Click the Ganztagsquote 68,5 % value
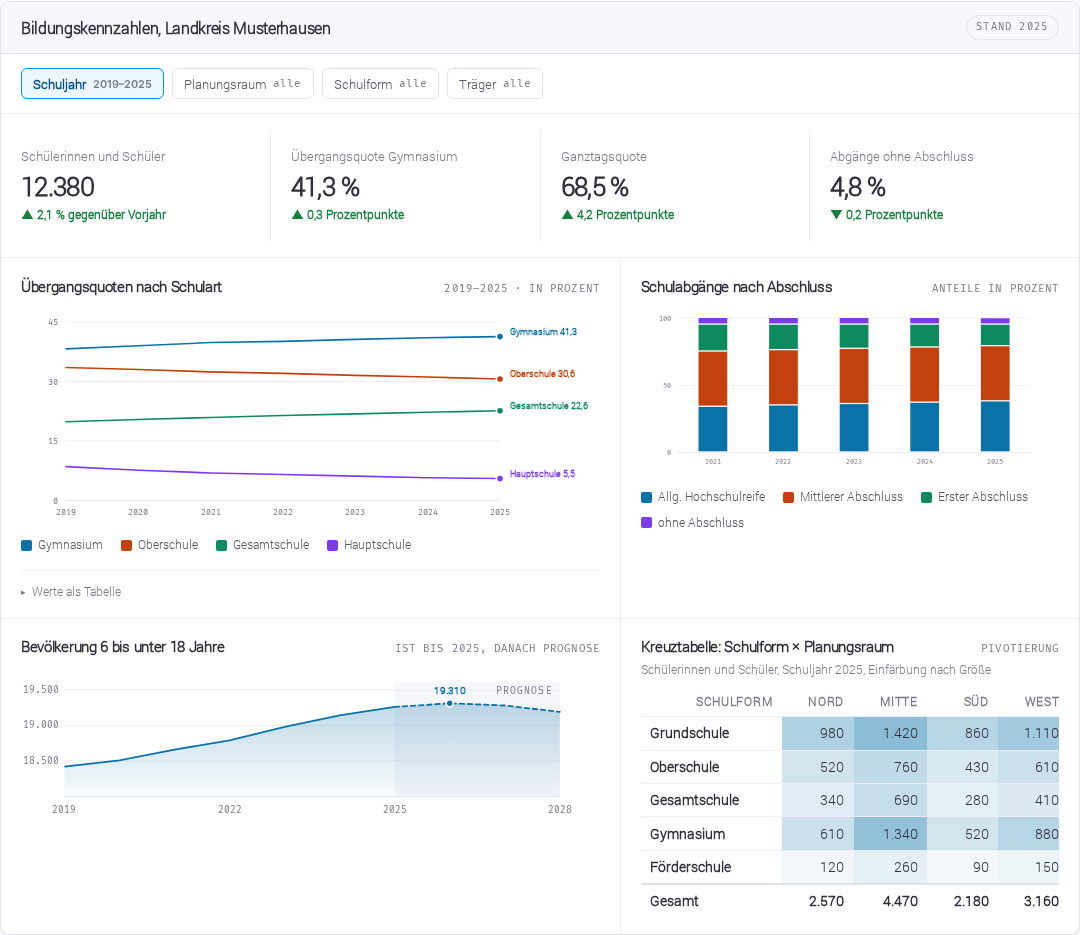 tap(594, 187)
